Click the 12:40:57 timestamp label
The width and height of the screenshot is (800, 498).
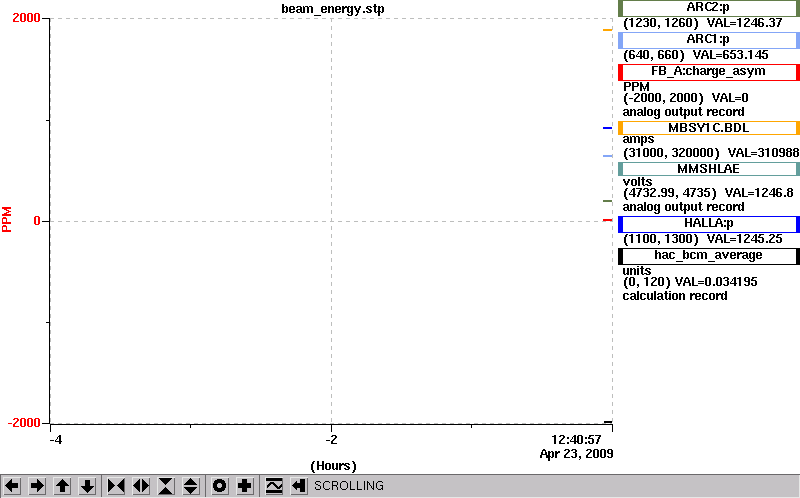coord(576,439)
